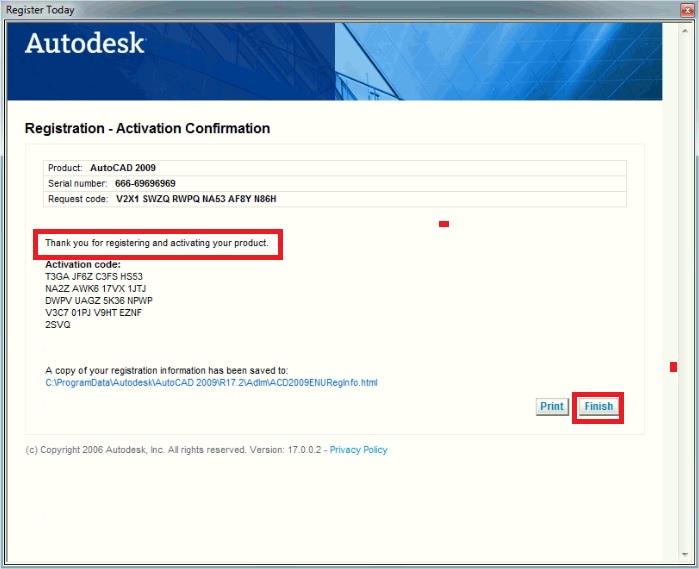The width and height of the screenshot is (699, 569).
Task: Click the Autodesk copyright version text
Action: 174,450
